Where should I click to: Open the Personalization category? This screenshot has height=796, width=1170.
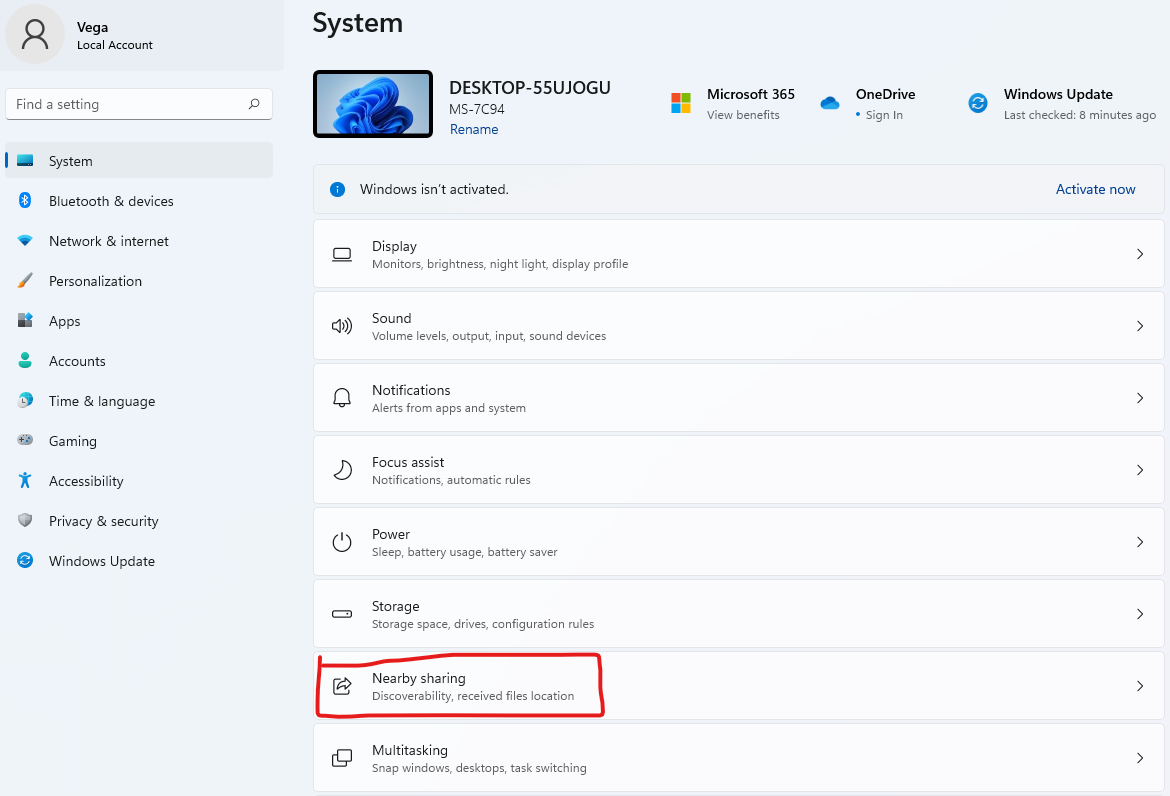point(139,281)
